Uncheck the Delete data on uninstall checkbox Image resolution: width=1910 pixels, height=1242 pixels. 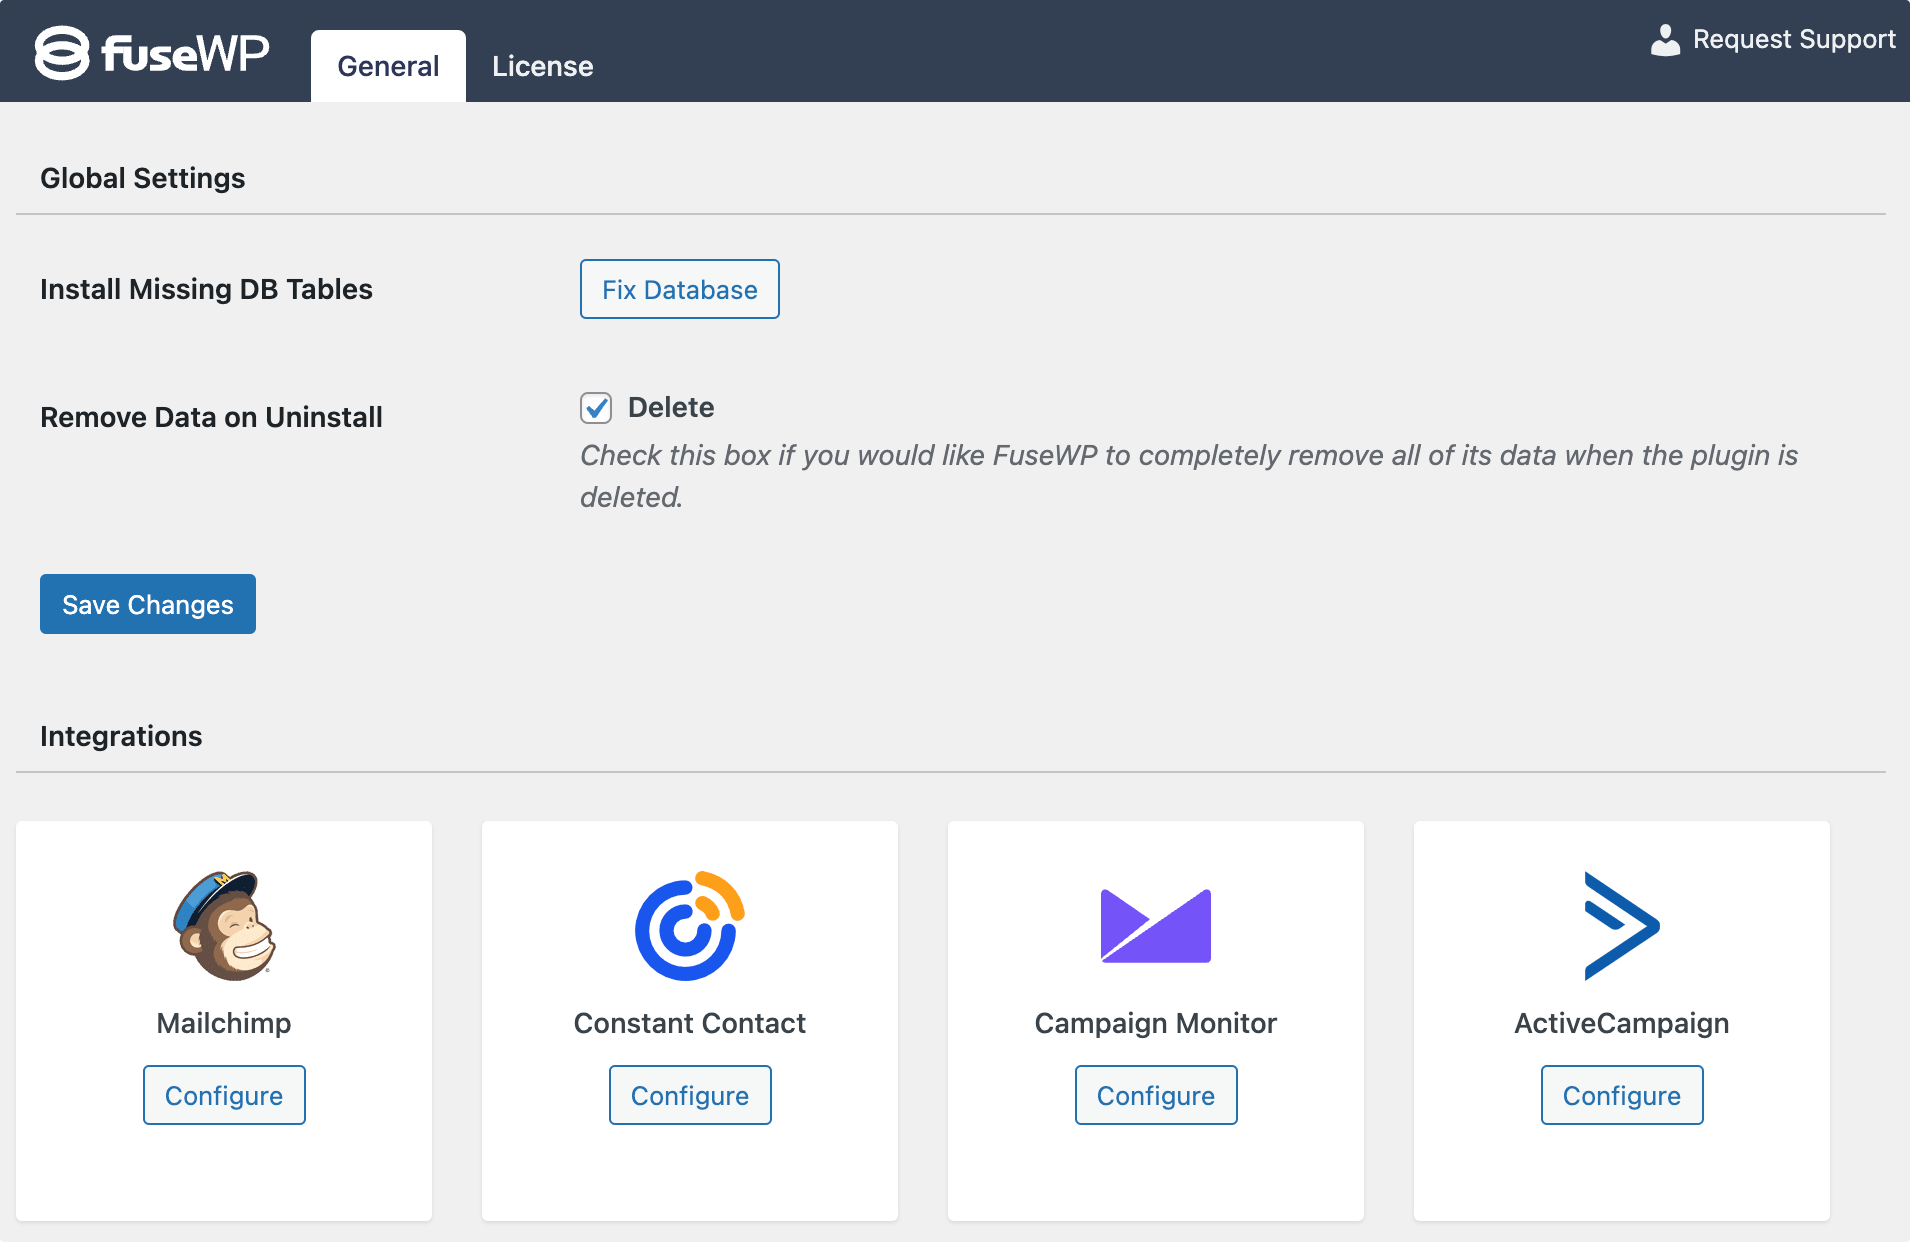(596, 408)
